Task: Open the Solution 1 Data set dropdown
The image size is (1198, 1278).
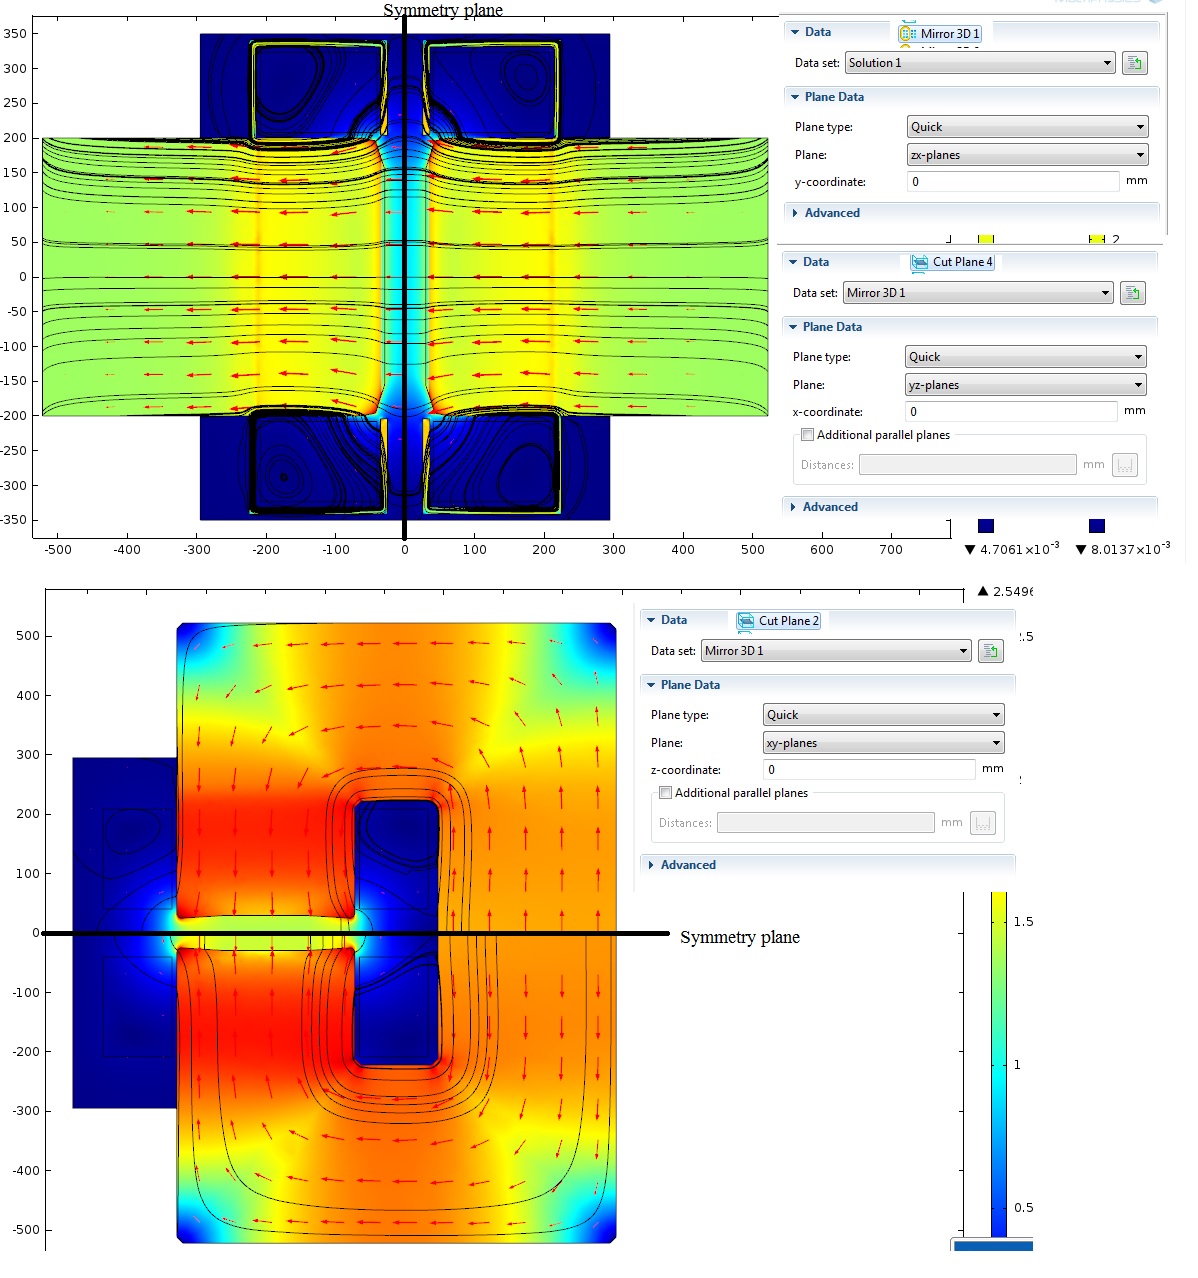Action: click(980, 63)
